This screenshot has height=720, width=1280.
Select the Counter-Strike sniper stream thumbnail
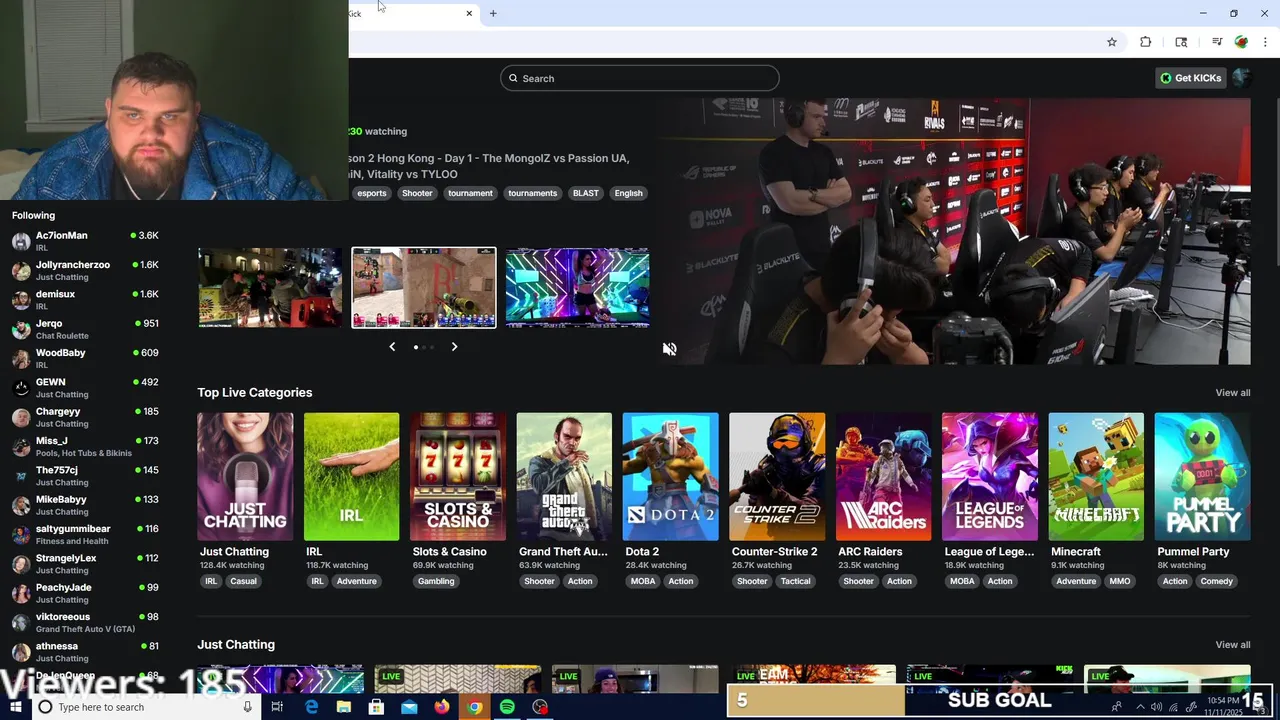click(x=424, y=288)
